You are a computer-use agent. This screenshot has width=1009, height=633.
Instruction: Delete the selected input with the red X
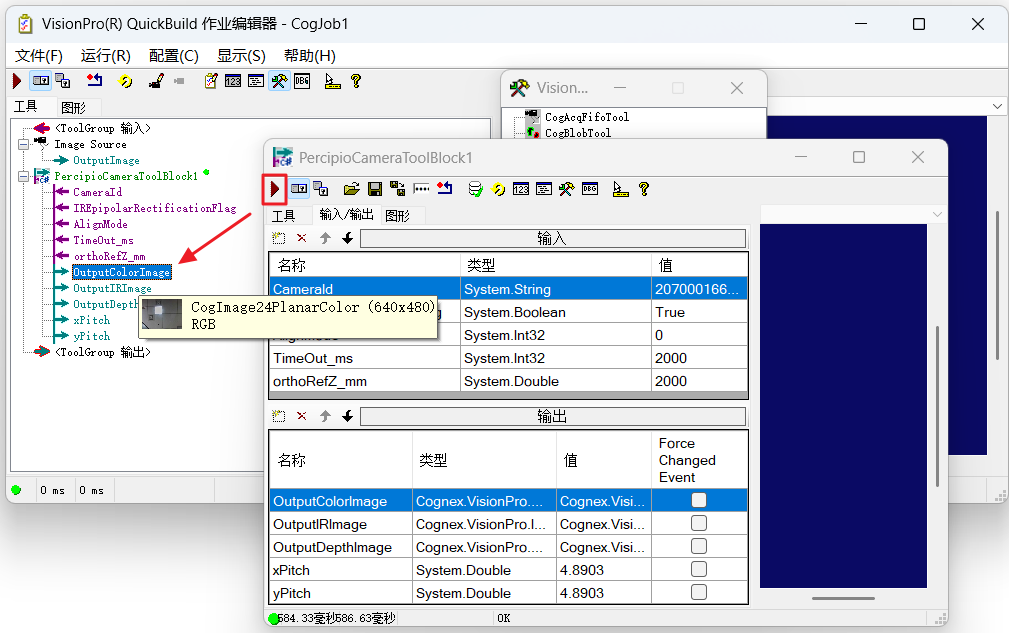click(x=302, y=238)
